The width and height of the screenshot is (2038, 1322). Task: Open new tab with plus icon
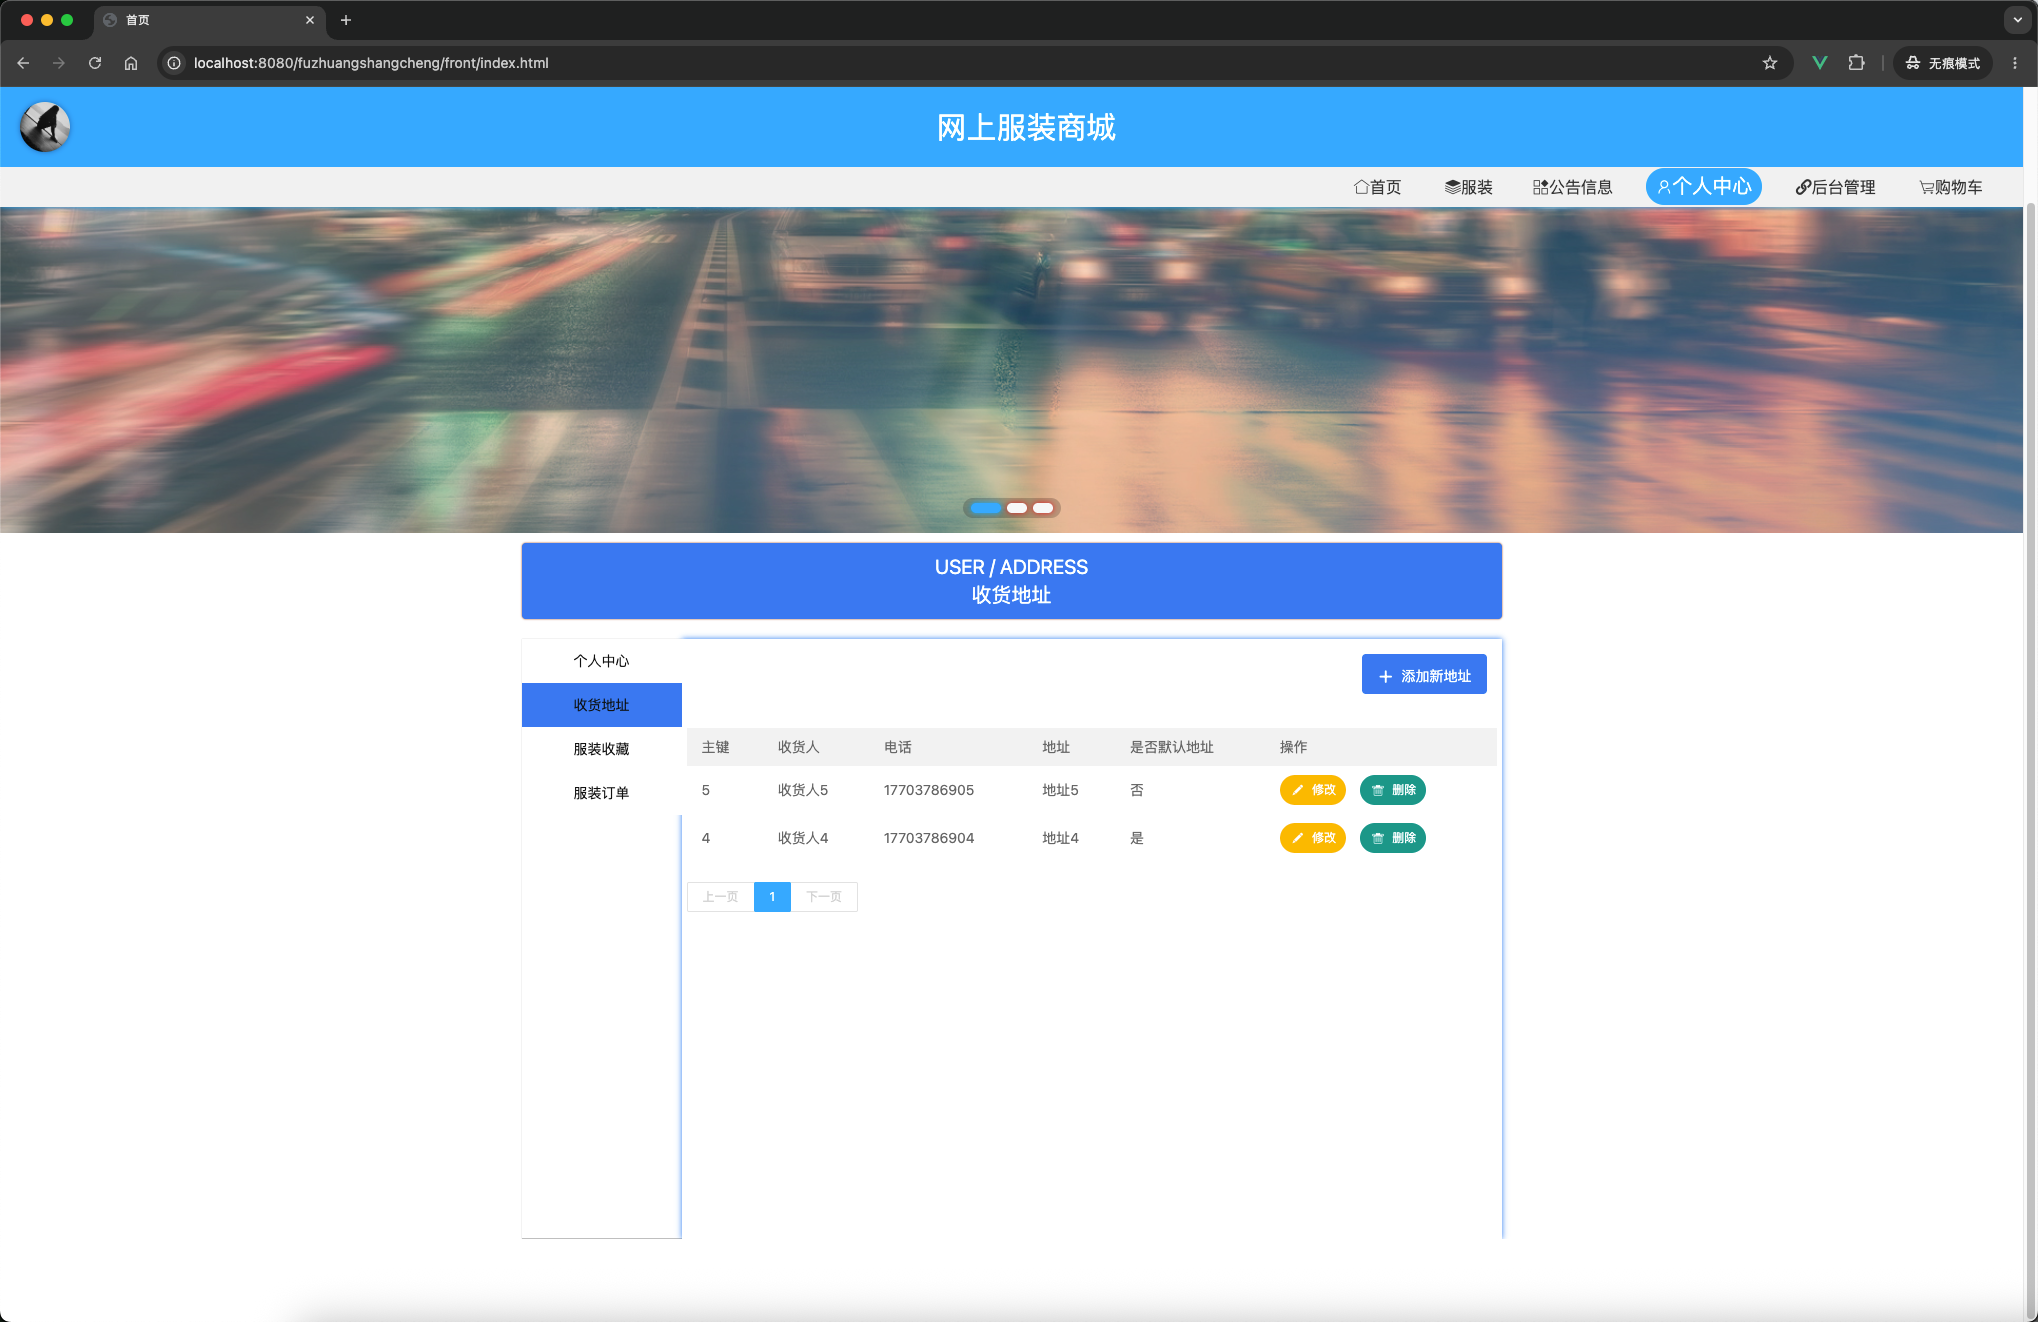click(346, 20)
